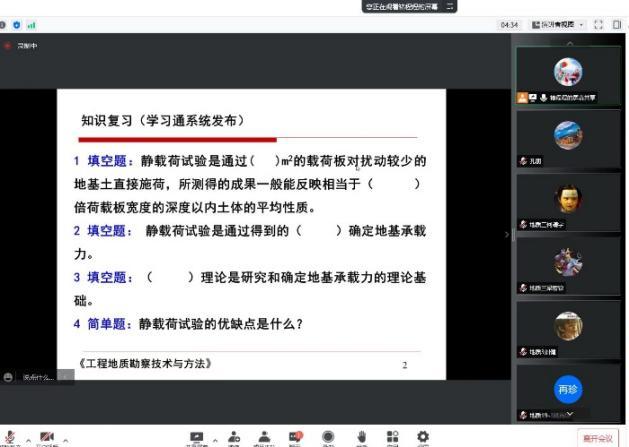Expand the camera options arrow
The width and height of the screenshot is (629, 447).
click(66, 437)
